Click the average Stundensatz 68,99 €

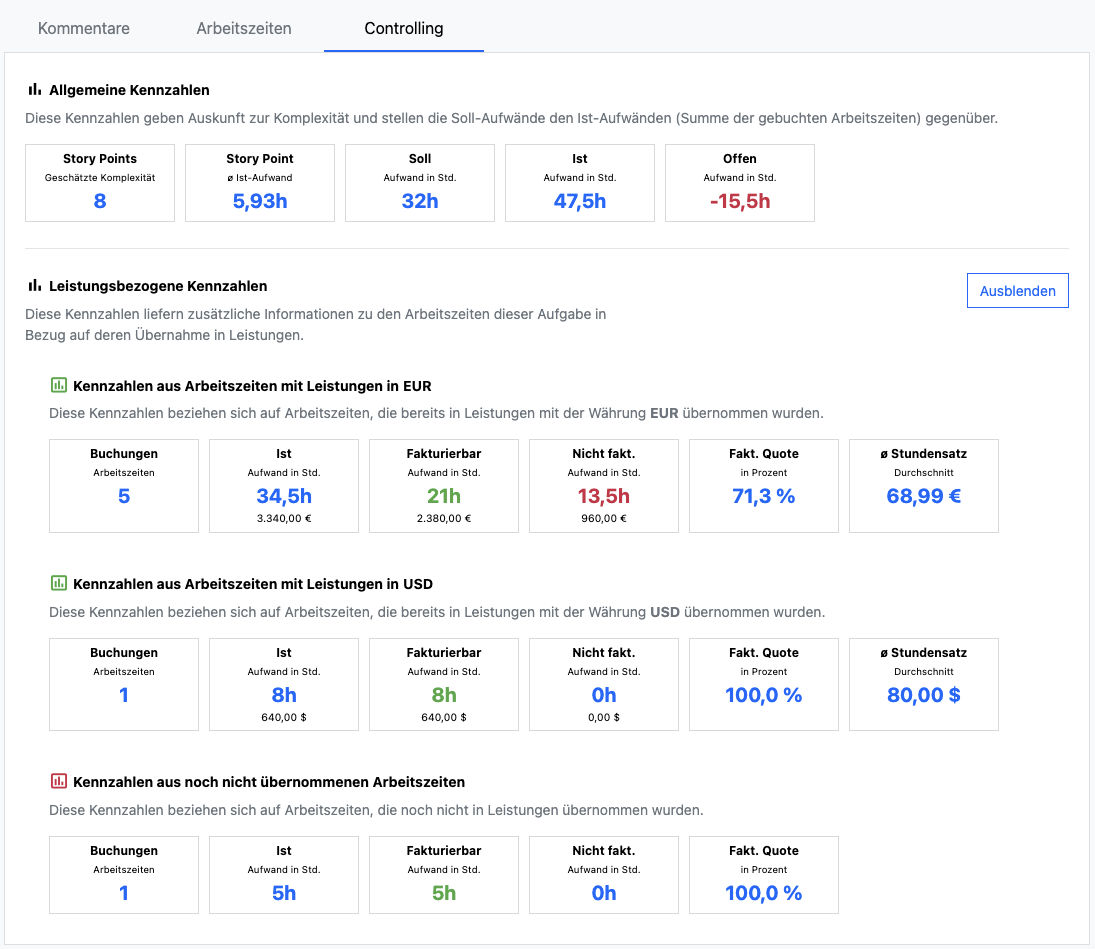click(923, 496)
